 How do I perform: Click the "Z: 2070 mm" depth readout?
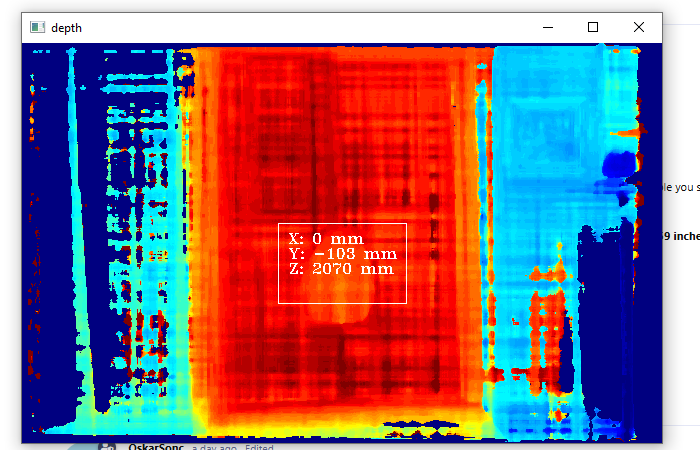(x=340, y=269)
